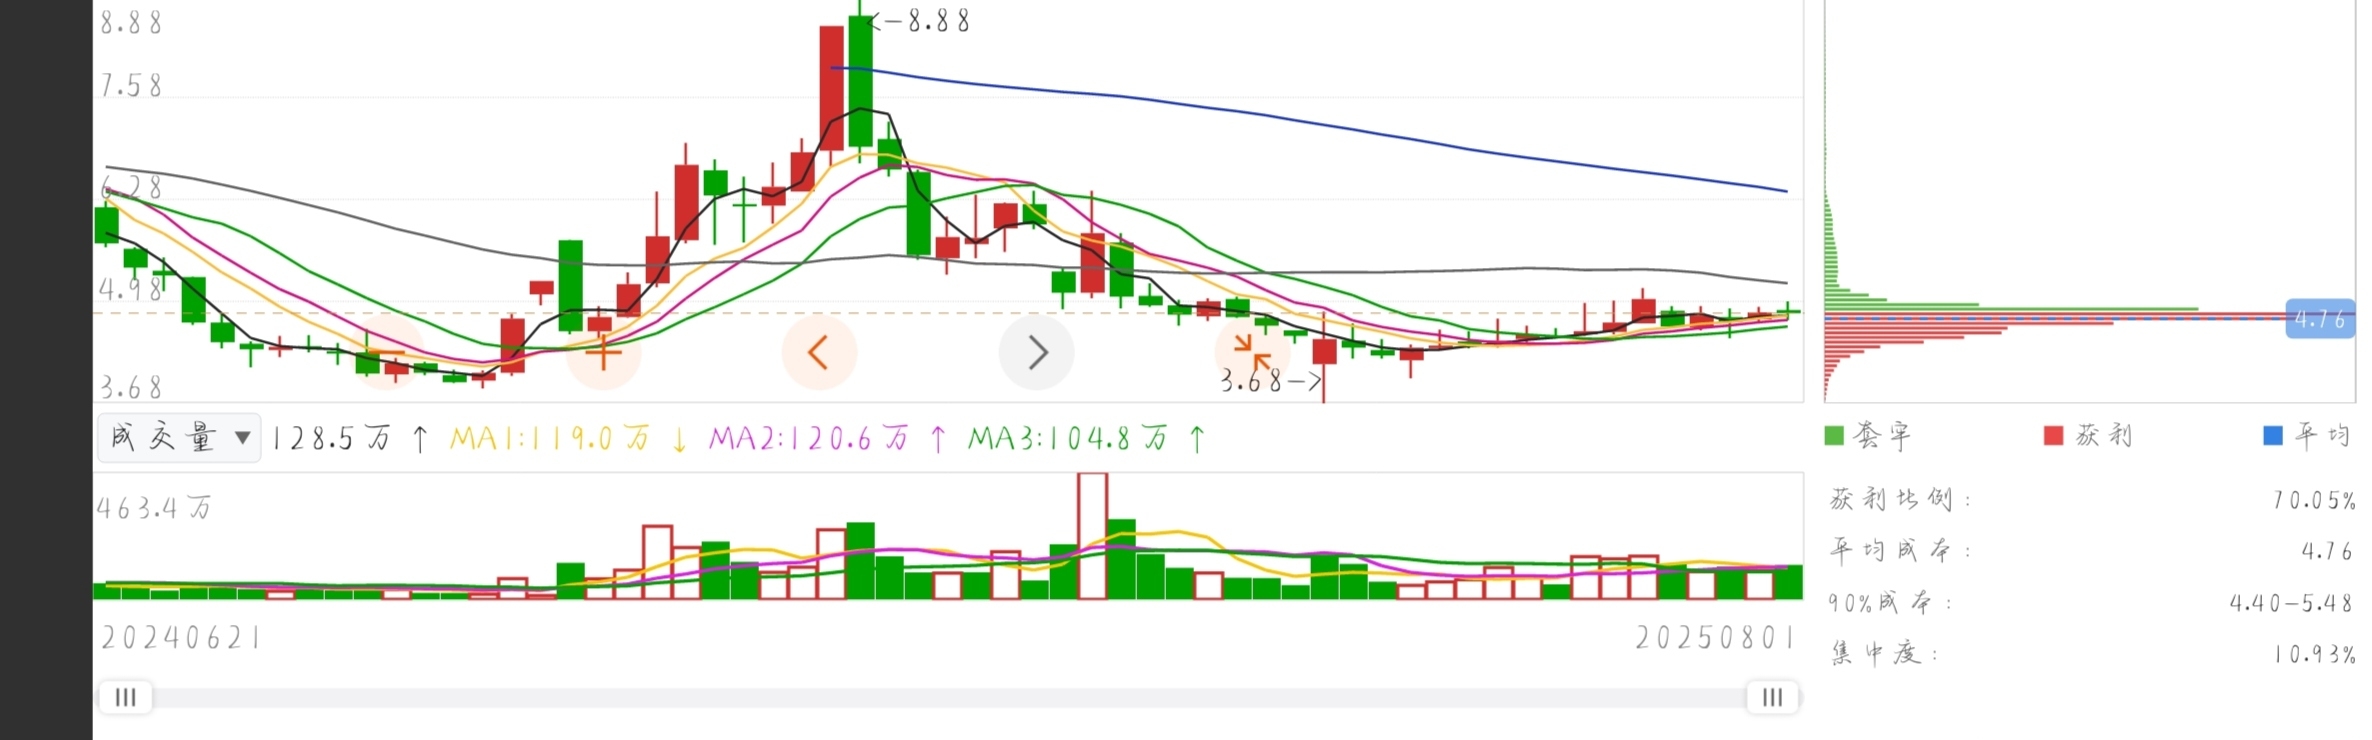Tap the zoom-out minus circle icon

(x=387, y=352)
